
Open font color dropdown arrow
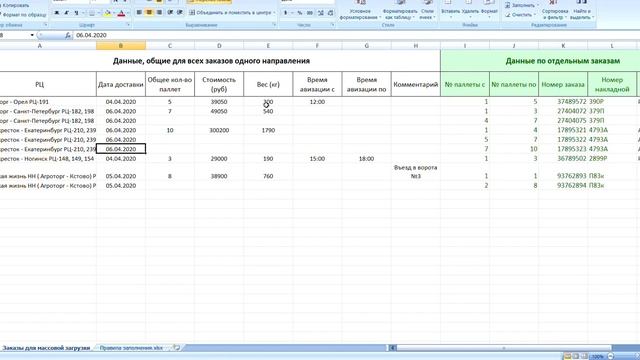click(x=128, y=13)
